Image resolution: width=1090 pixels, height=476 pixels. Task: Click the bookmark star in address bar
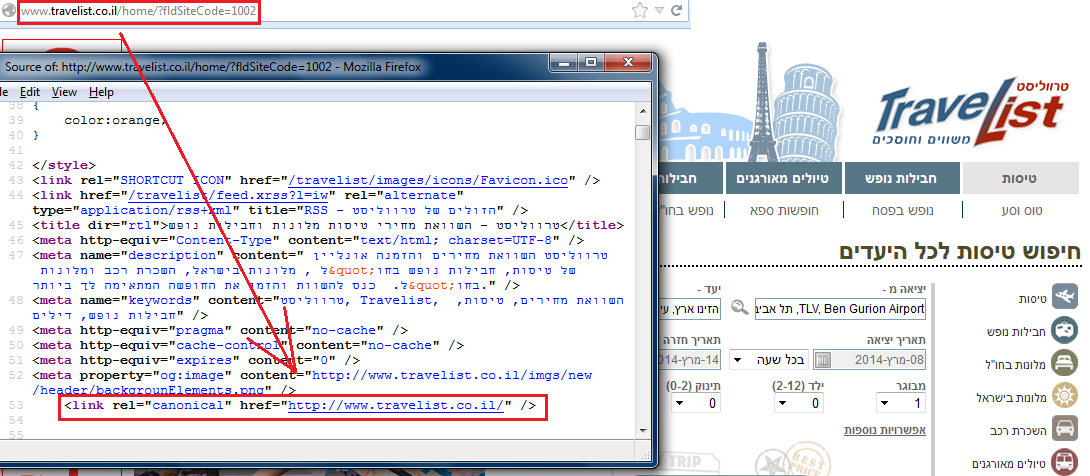coord(640,10)
